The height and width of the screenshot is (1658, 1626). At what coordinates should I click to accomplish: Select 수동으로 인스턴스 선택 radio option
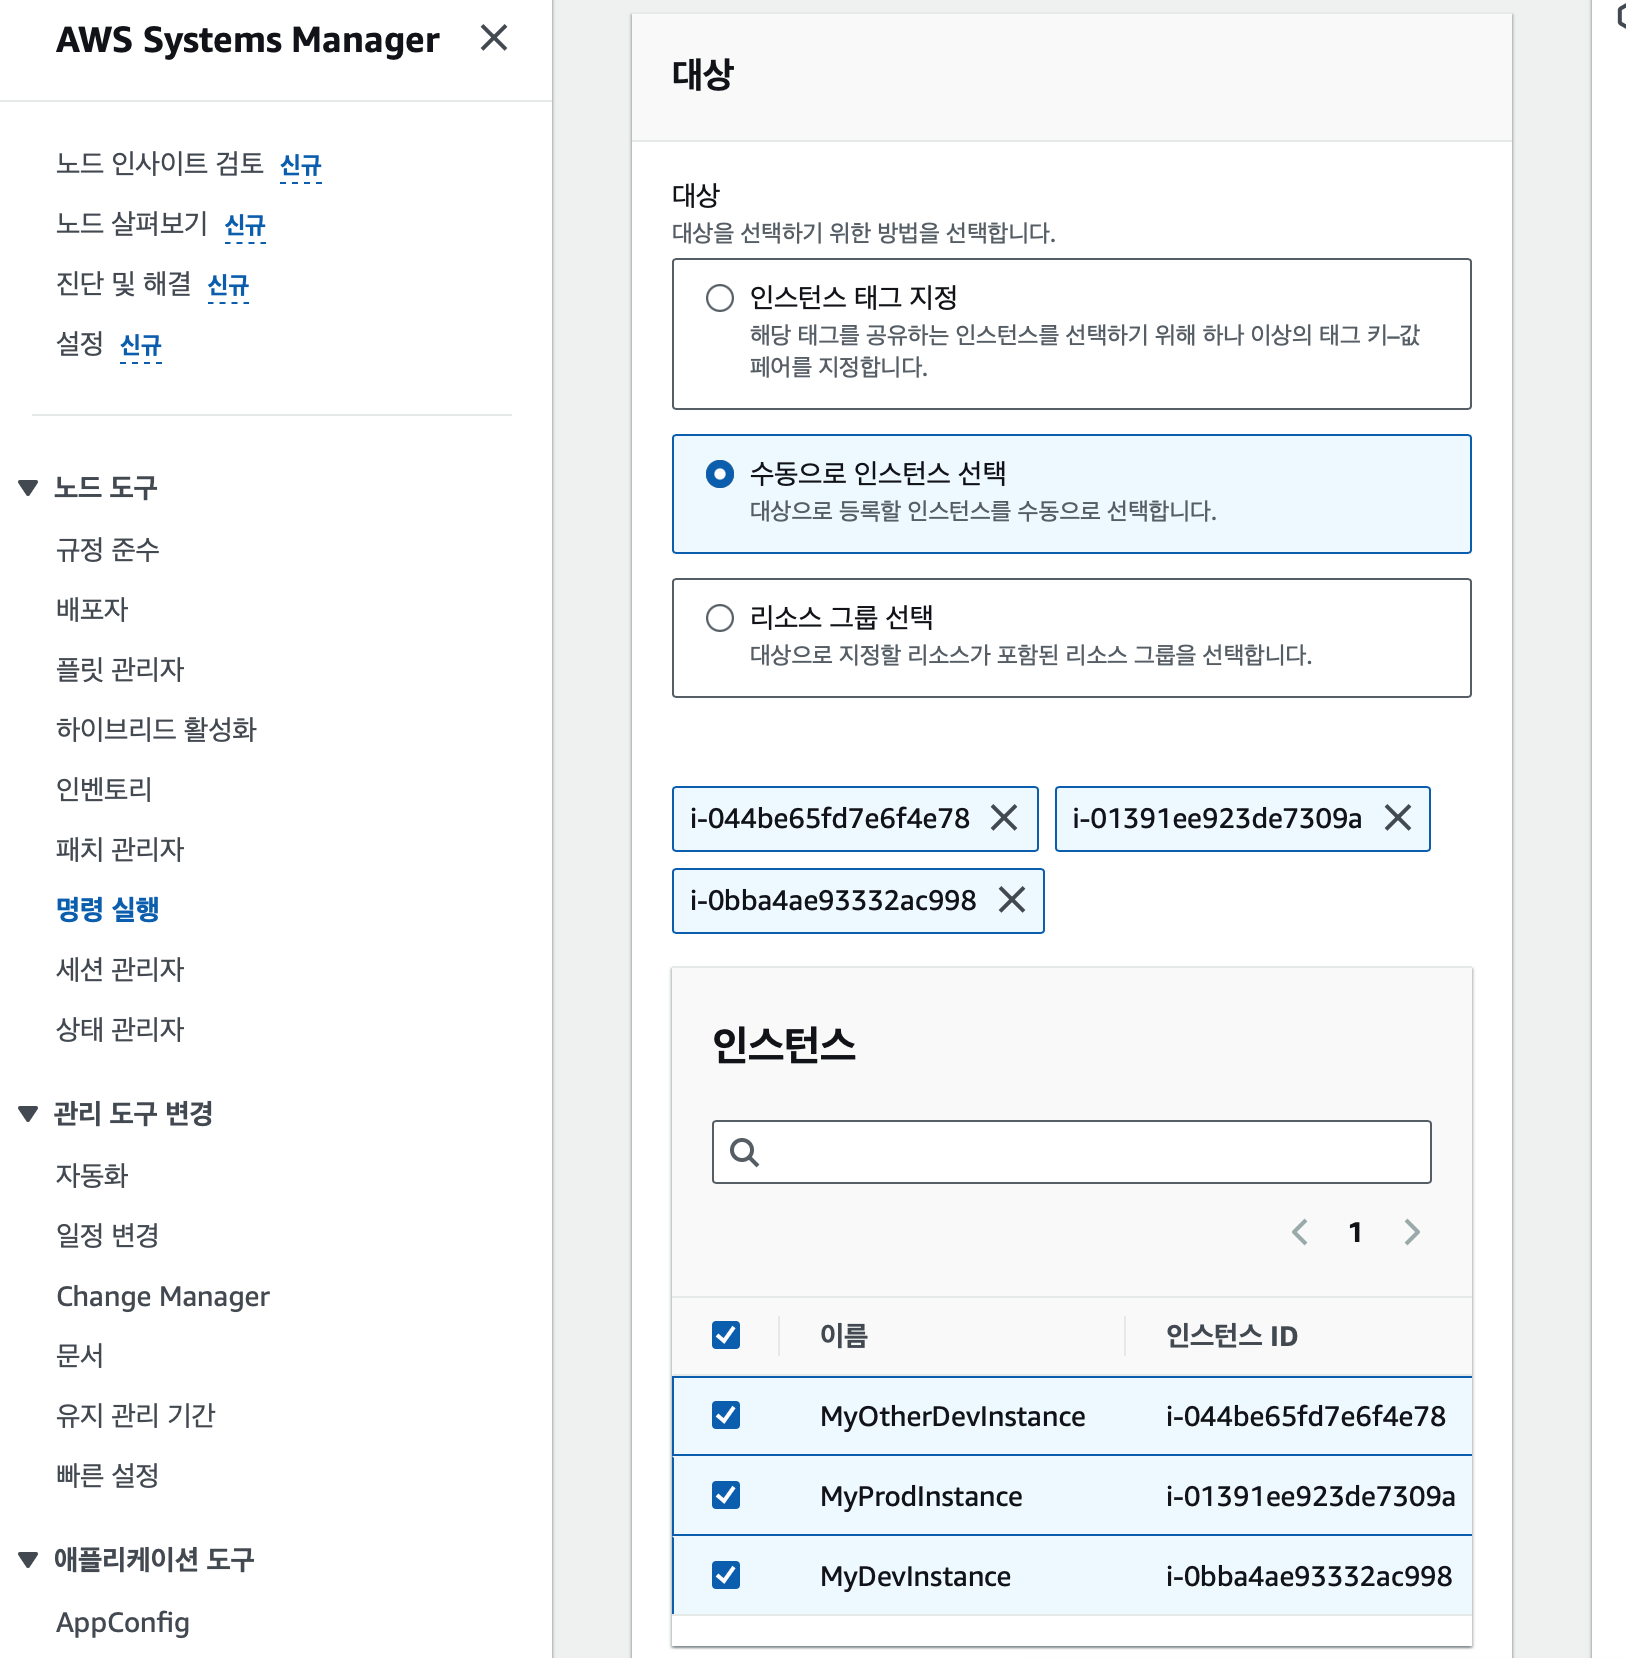click(x=720, y=474)
